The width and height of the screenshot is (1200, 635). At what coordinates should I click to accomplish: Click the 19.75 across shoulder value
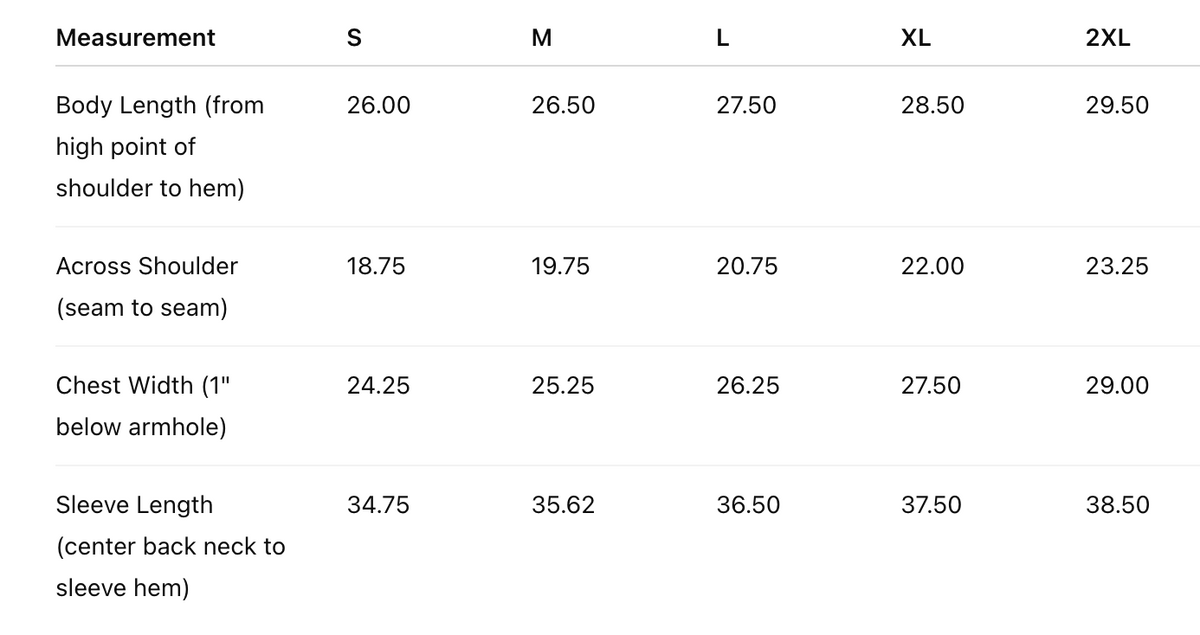coord(562,266)
